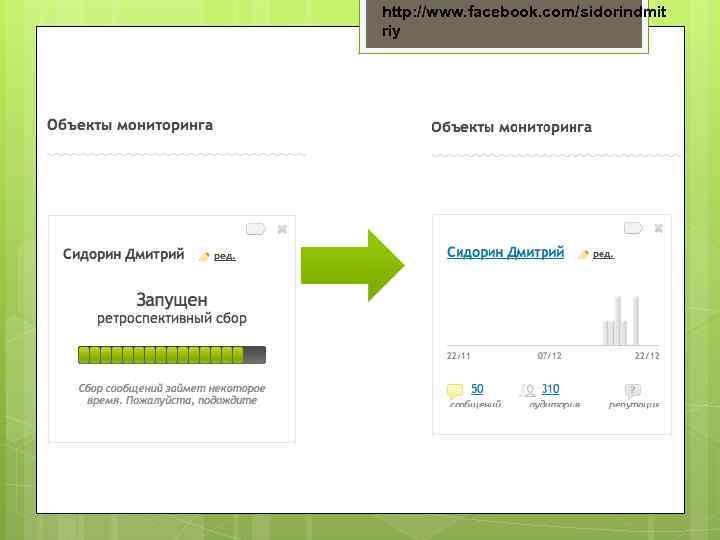Click the right 'Объекты мониторинга' heading

tap(511, 127)
